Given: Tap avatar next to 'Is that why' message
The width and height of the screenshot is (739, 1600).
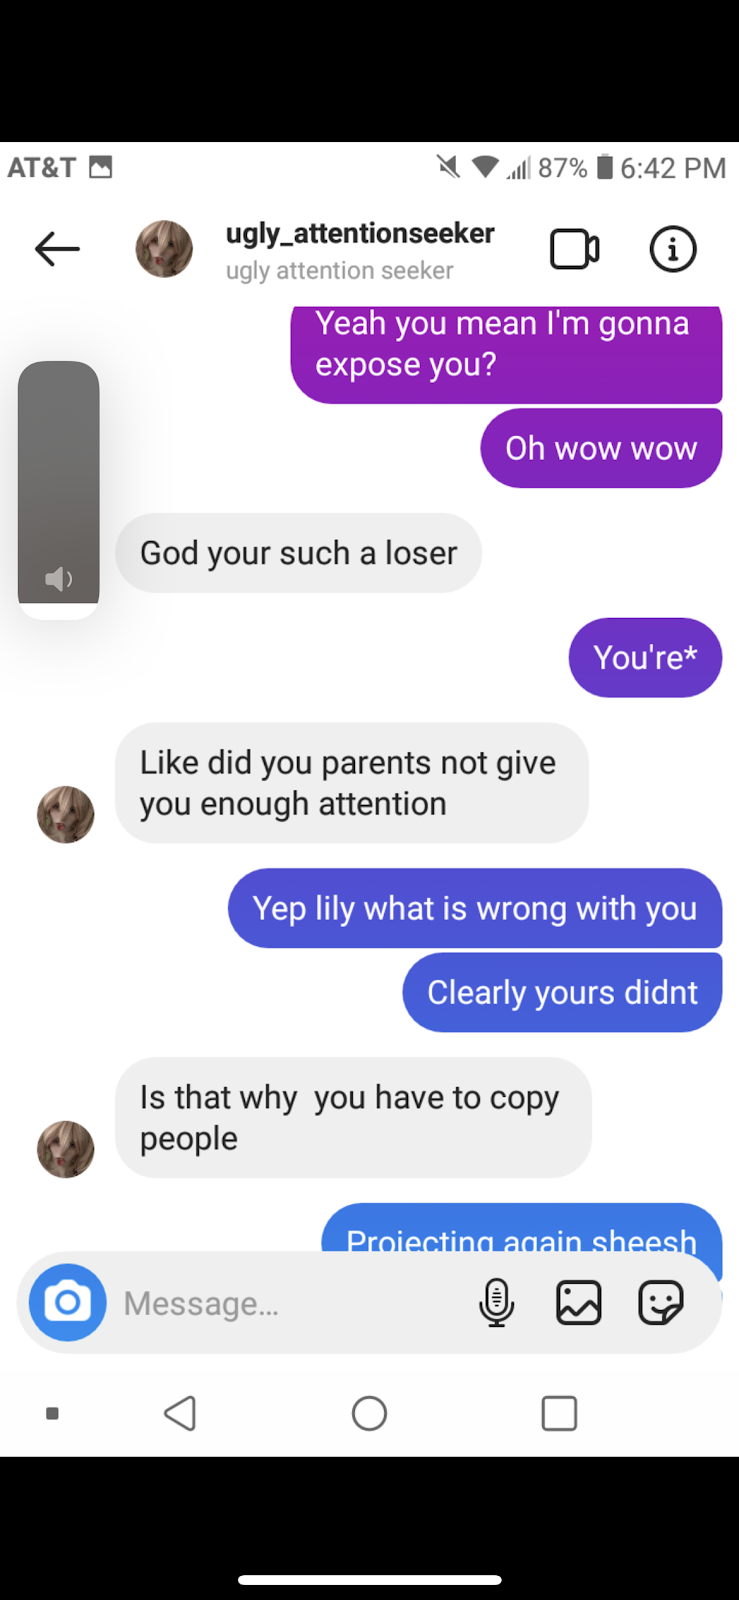Looking at the screenshot, I should point(66,1149).
